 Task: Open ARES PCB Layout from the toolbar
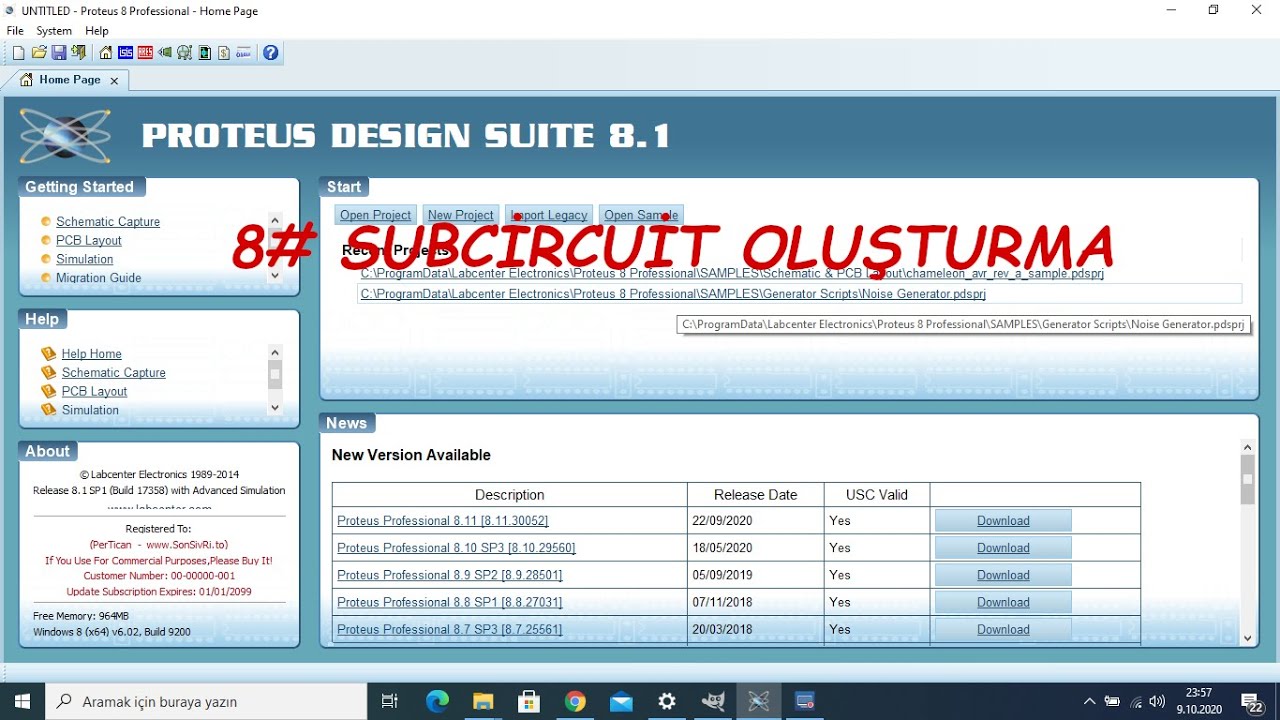tap(145, 53)
